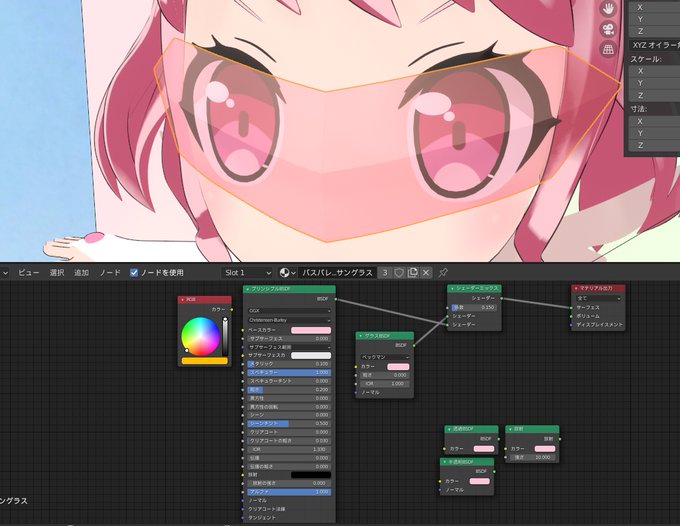
Task: Duplicate material with the new-copy icon
Action: (412, 273)
